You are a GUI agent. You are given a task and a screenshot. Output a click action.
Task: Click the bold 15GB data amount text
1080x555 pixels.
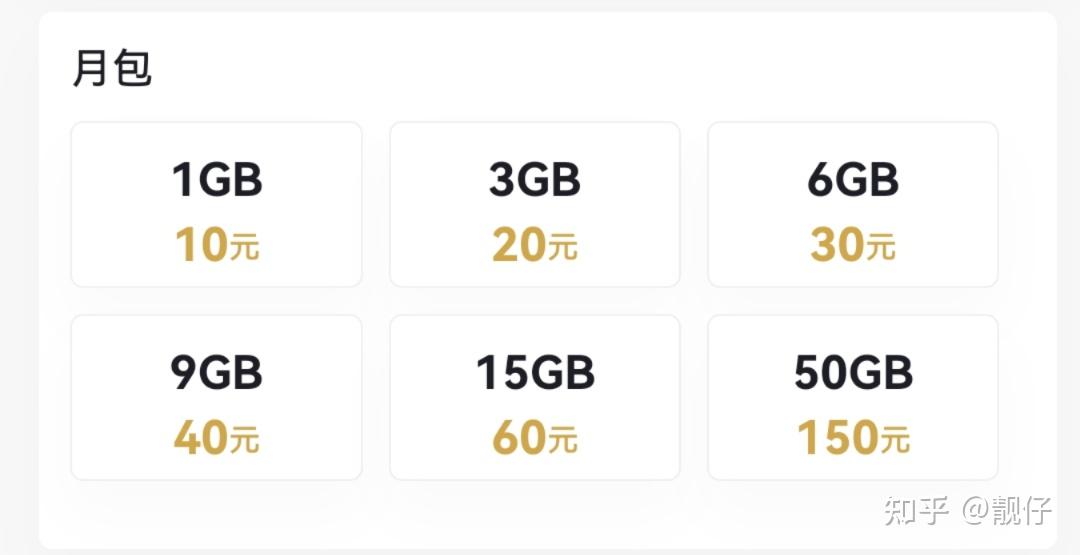(x=535, y=373)
